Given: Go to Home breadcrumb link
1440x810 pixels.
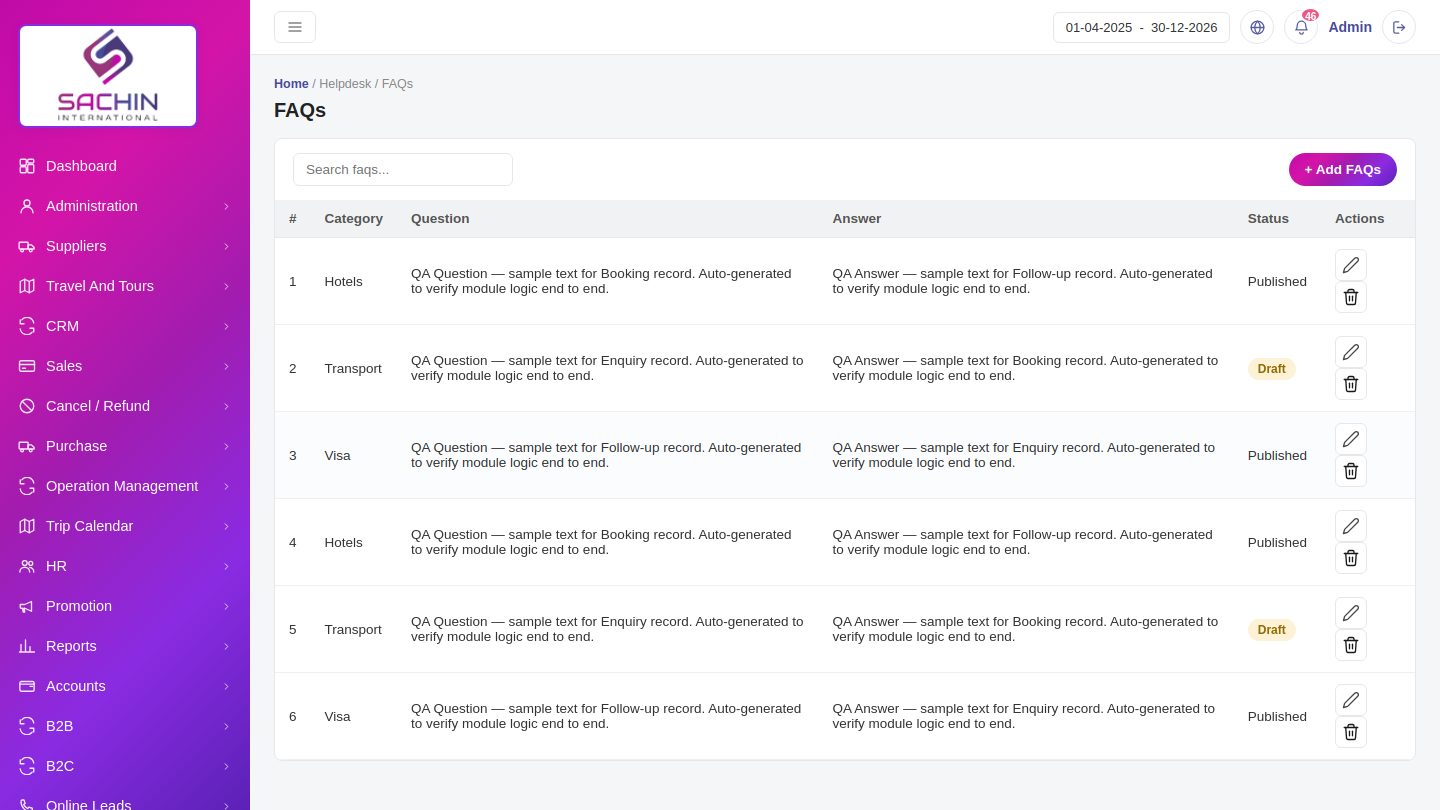Looking at the screenshot, I should (291, 84).
